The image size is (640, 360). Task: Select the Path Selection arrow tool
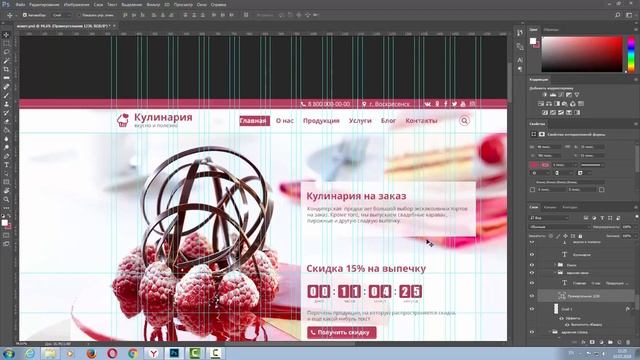6,173
